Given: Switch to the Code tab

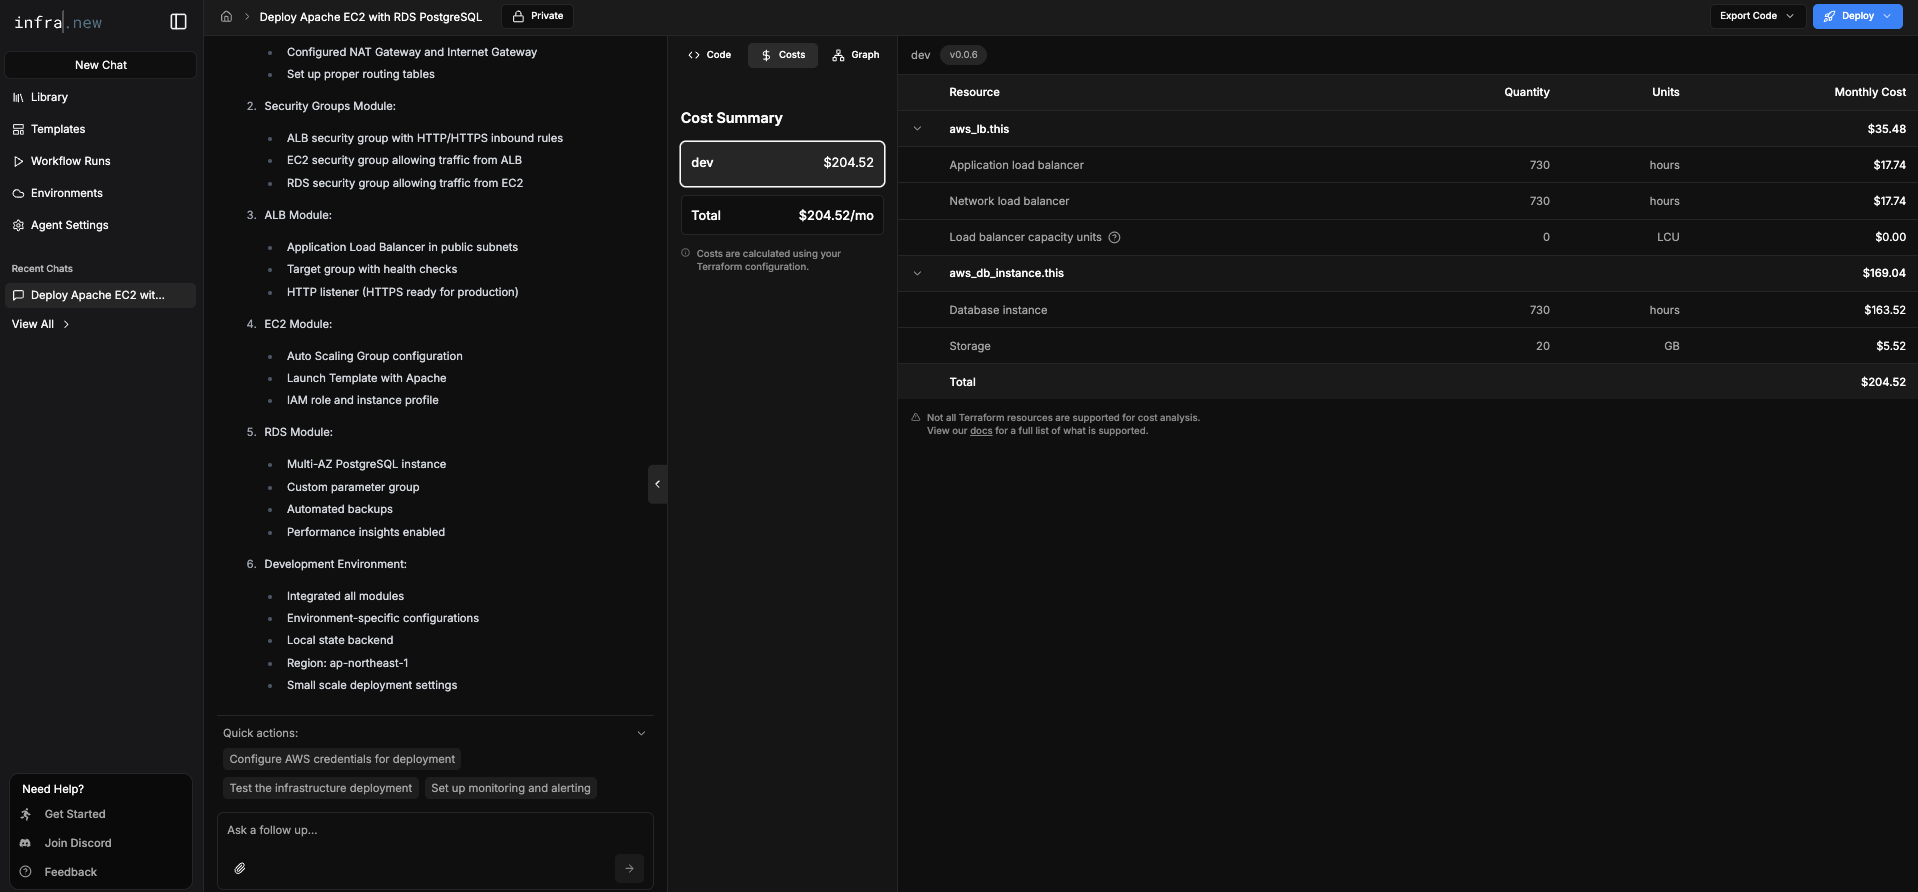Looking at the screenshot, I should (709, 55).
